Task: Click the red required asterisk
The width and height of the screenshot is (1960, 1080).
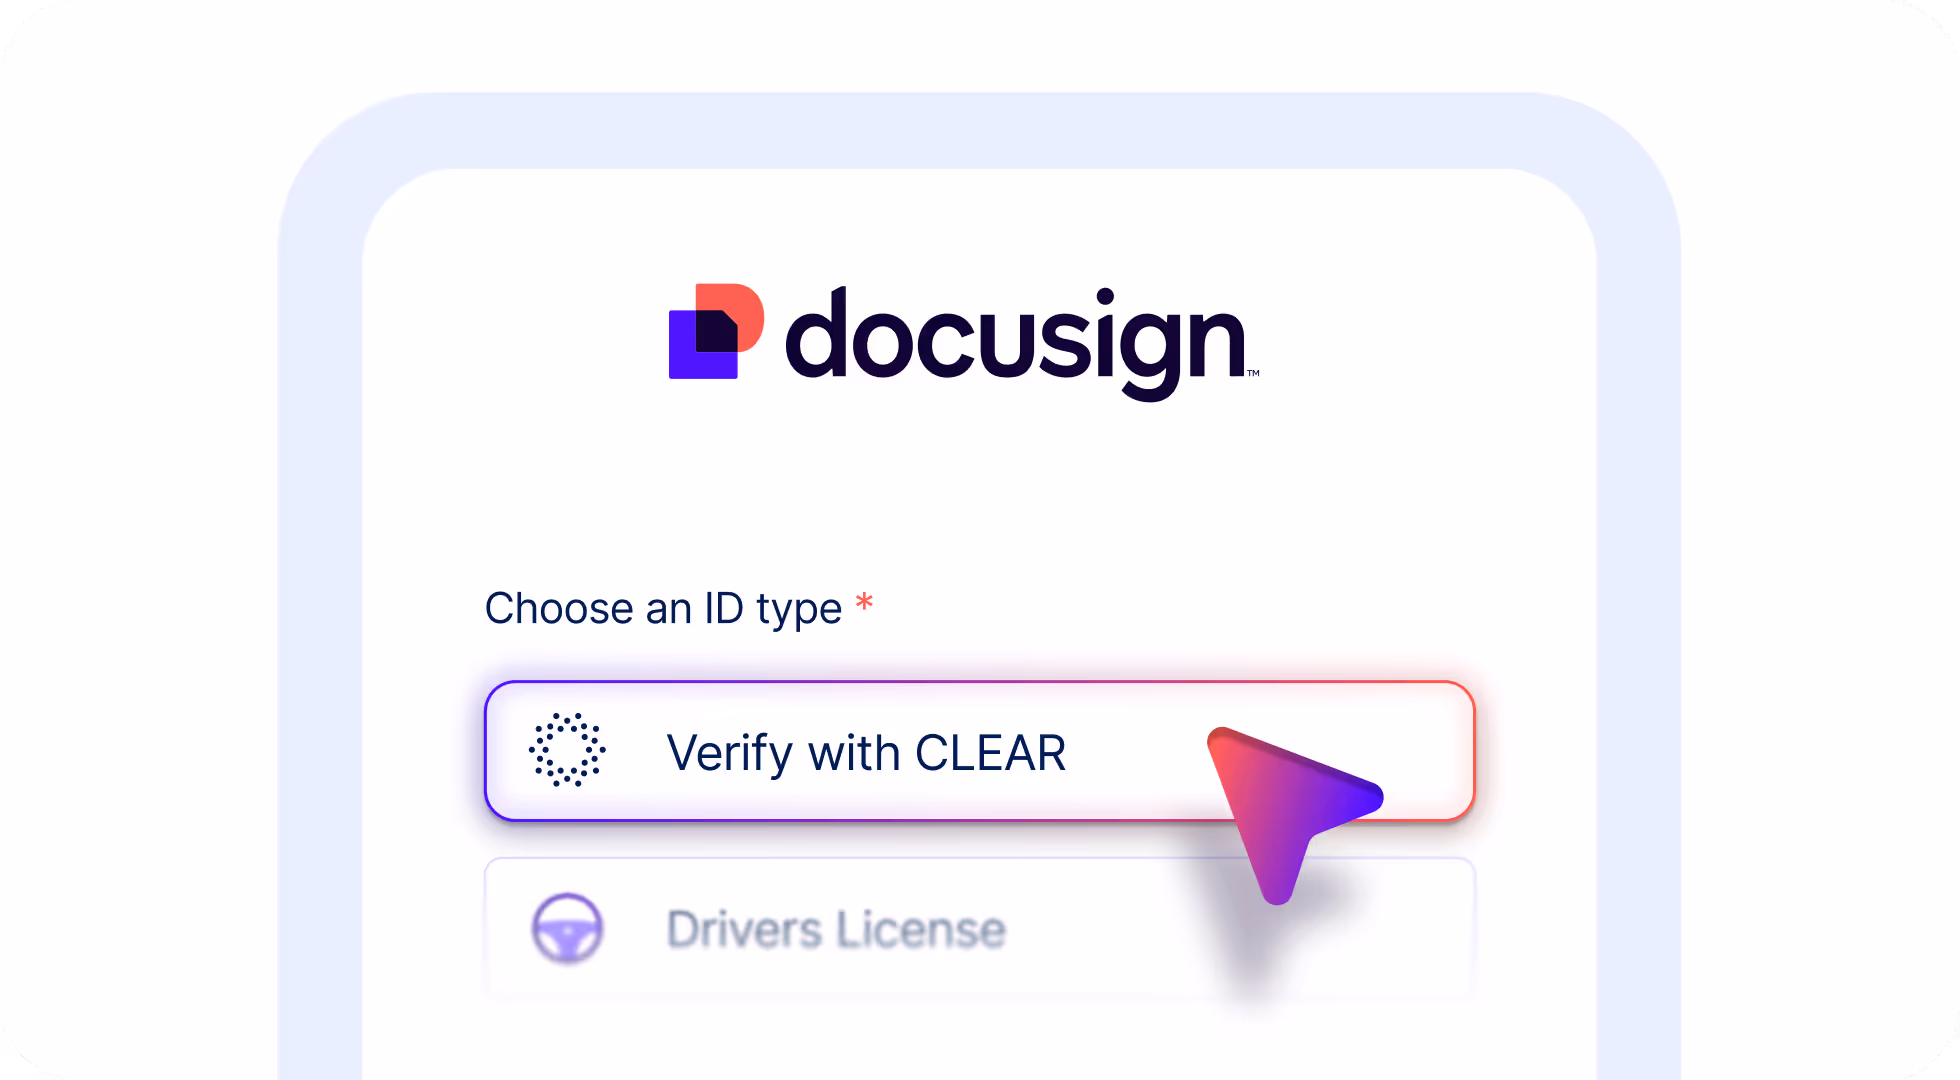Action: (x=864, y=603)
